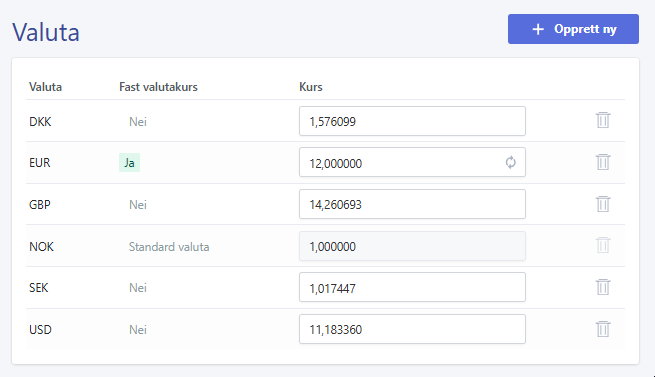Click the disabled trash icon for NOK
Screen dimensions: 655x377
(x=603, y=245)
